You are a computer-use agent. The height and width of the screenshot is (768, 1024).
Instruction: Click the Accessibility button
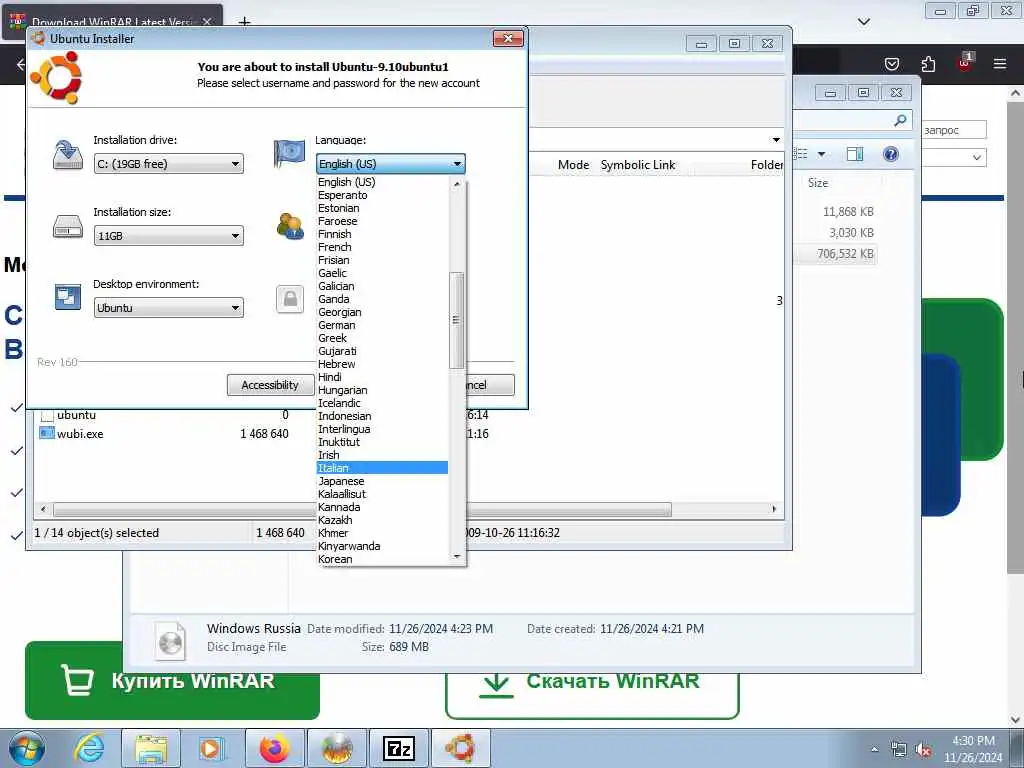(x=270, y=385)
